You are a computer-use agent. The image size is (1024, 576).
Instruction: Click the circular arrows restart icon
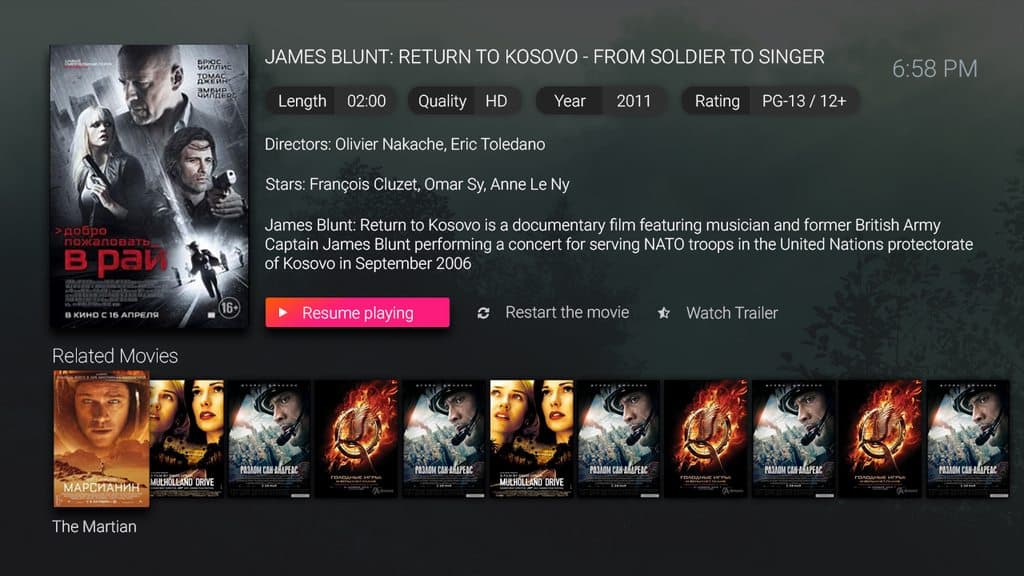(x=483, y=313)
